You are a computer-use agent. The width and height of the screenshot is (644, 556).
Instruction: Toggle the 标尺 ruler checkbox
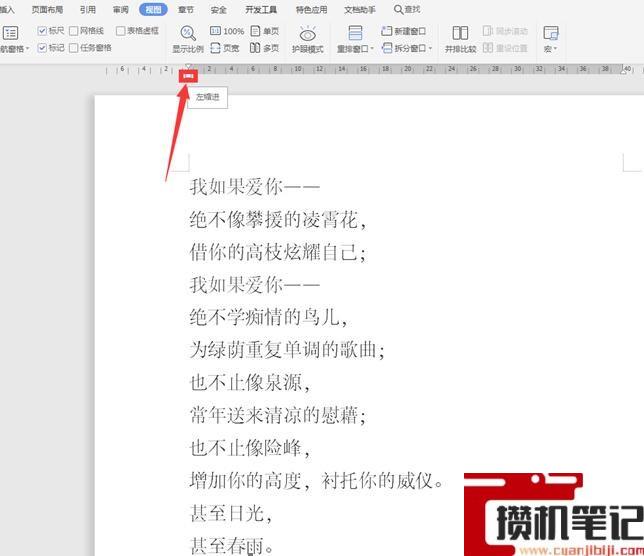click(41, 31)
